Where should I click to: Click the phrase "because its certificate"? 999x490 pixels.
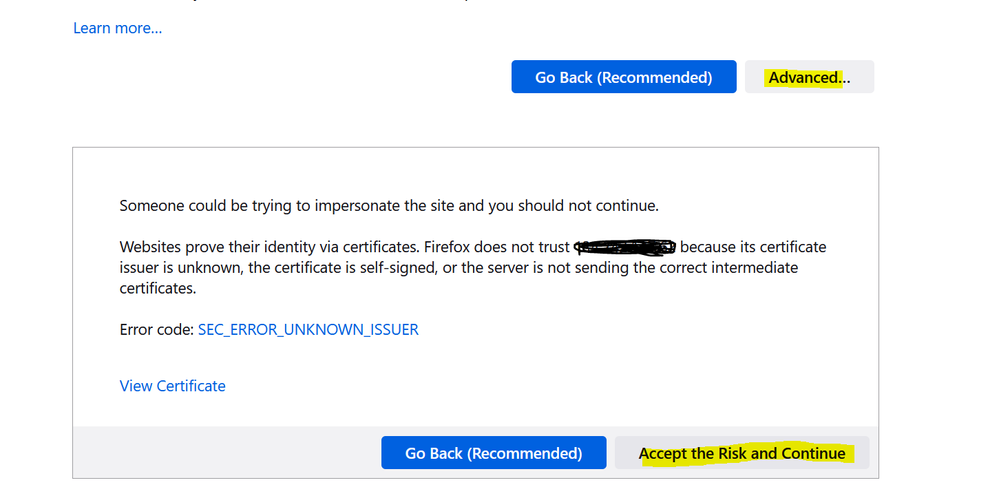pyautogui.click(x=753, y=246)
